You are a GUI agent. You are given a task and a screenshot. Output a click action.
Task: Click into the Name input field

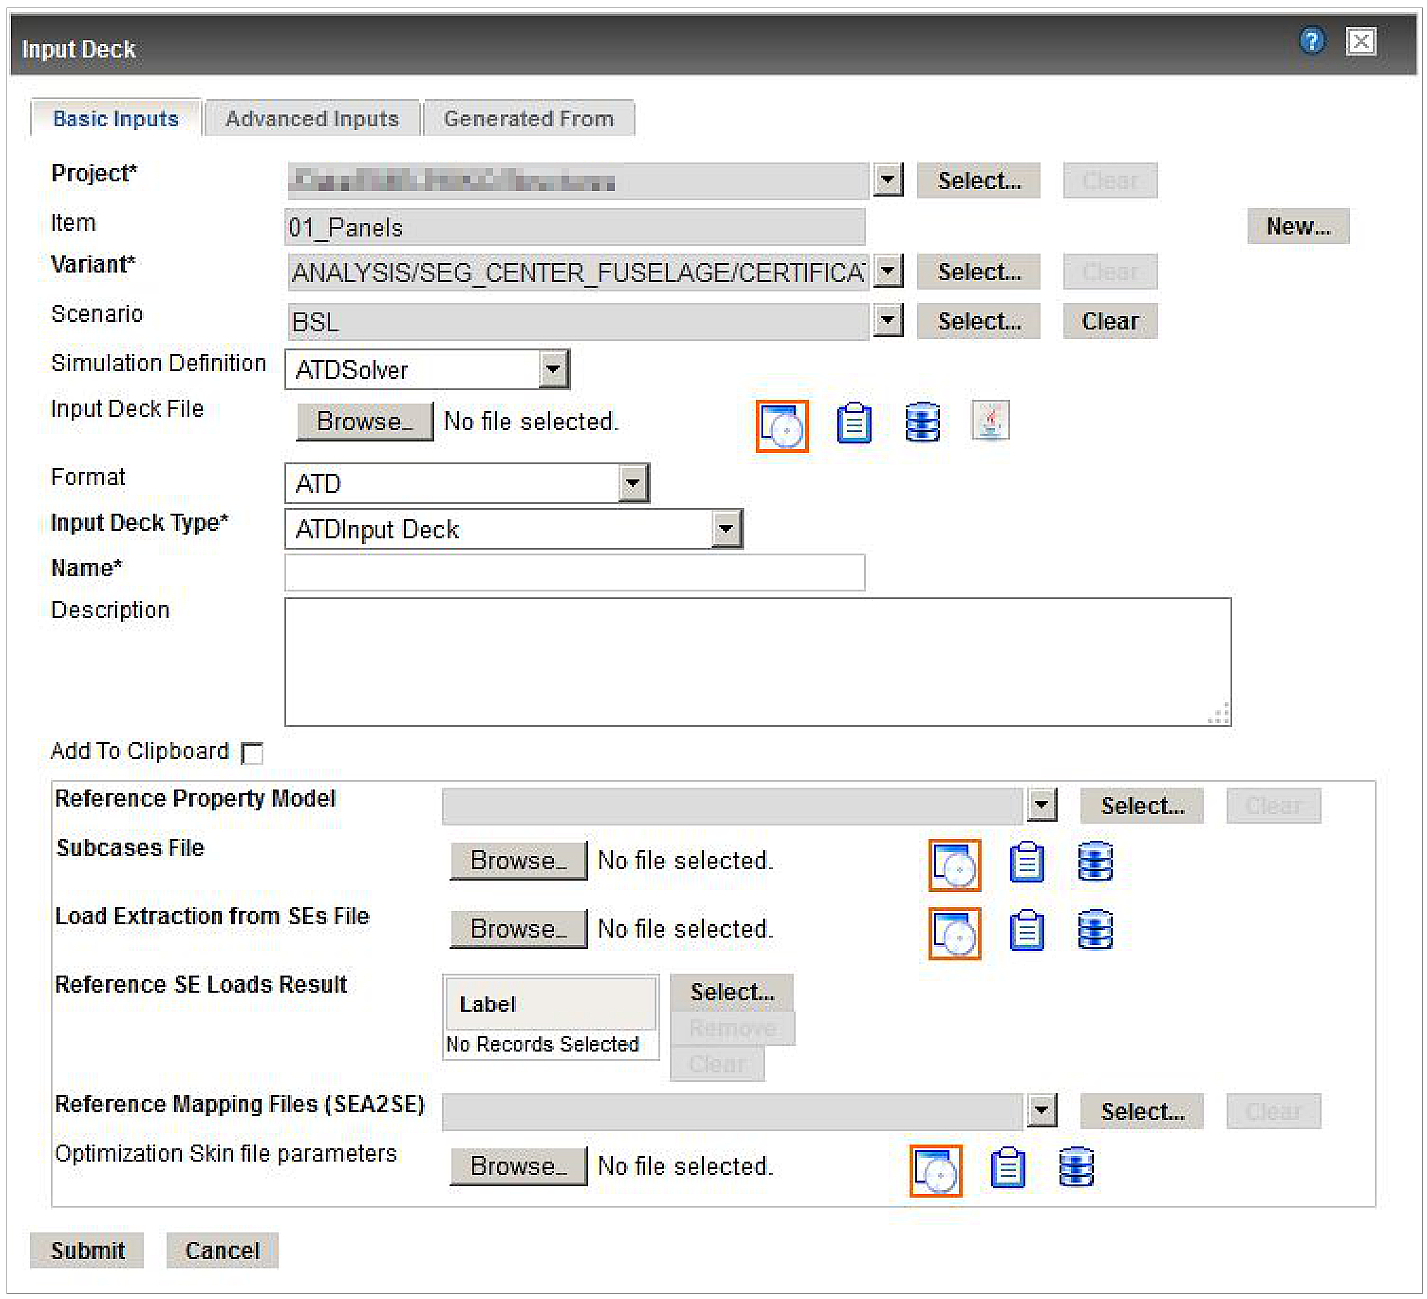tap(575, 573)
